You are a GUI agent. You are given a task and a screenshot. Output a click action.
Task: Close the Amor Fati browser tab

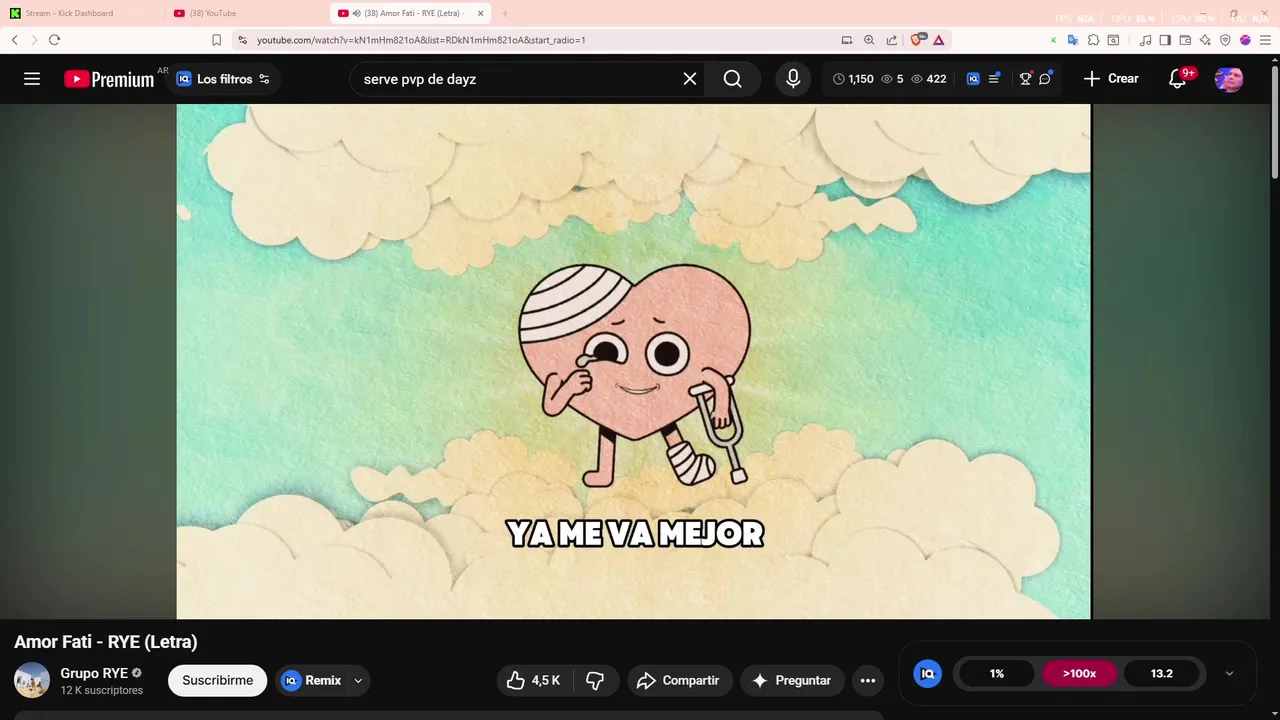[480, 13]
